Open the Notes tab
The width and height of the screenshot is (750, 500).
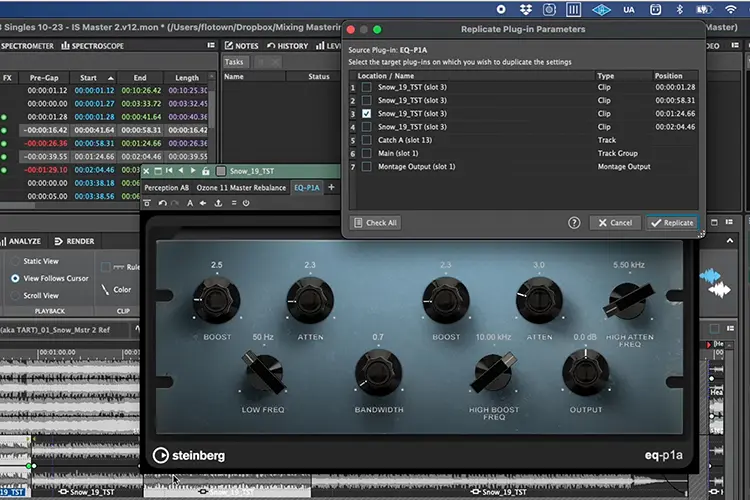pos(242,45)
